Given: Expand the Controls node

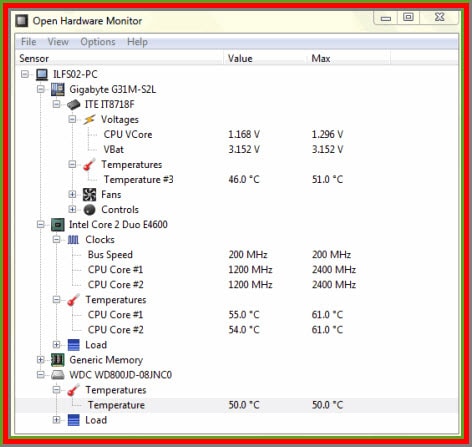Looking at the screenshot, I should tap(72, 209).
